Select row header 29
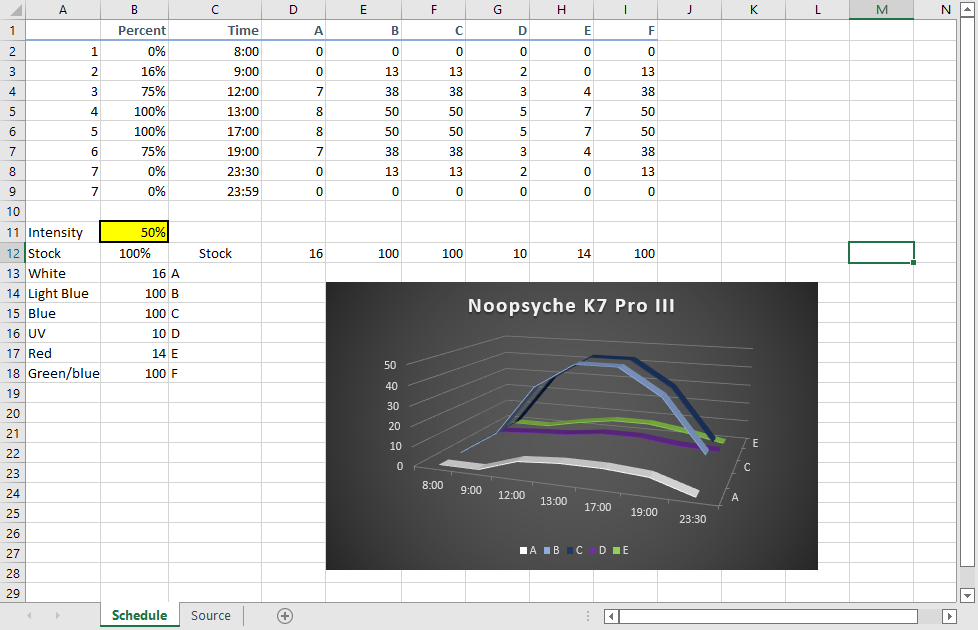Screen dimensions: 978x630 [x=13, y=593]
